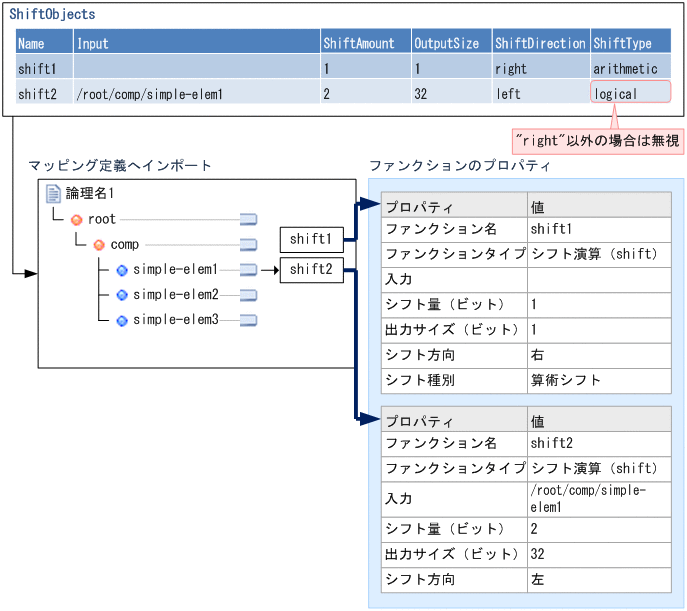Image resolution: width=687 pixels, height=611 pixels.
Task: Click the blue simple-elem1 element icon
Action: [122, 270]
